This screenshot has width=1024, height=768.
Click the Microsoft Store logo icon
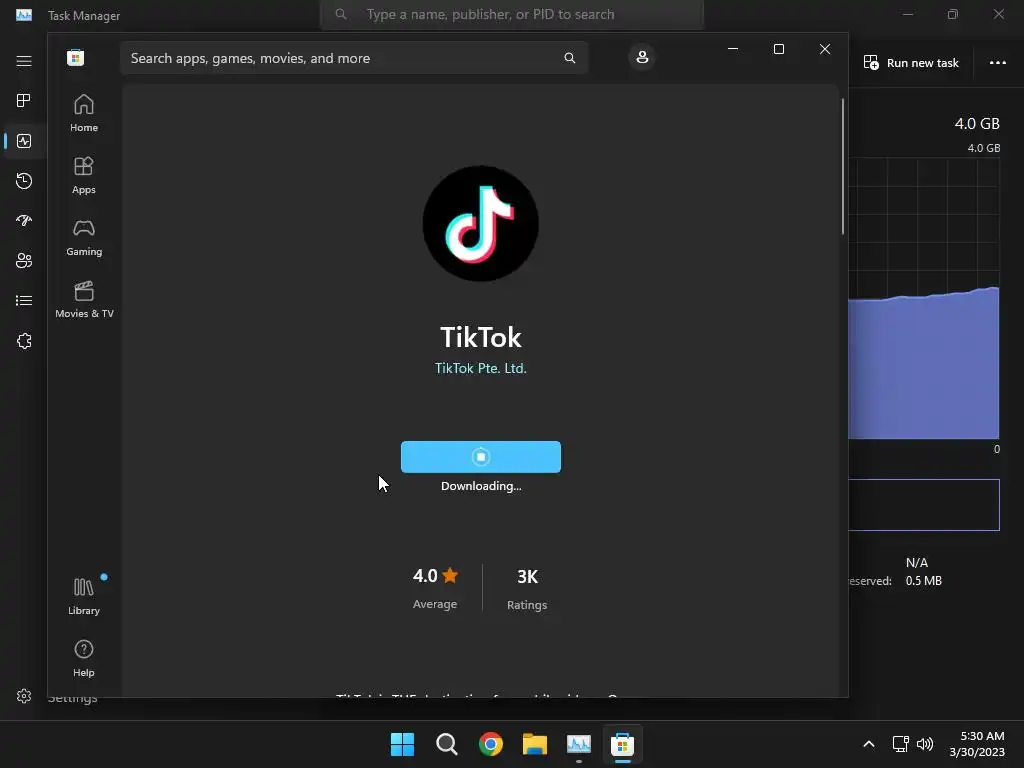coord(76,57)
